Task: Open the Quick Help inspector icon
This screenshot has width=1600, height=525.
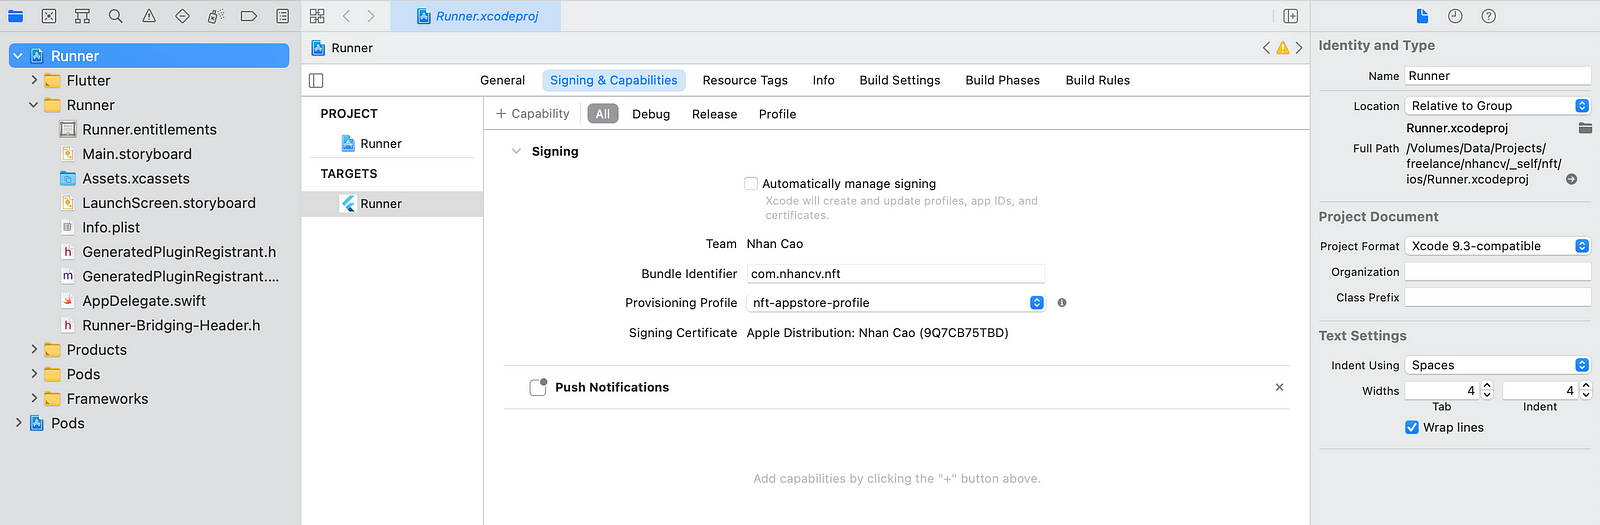Action: pos(1488,16)
